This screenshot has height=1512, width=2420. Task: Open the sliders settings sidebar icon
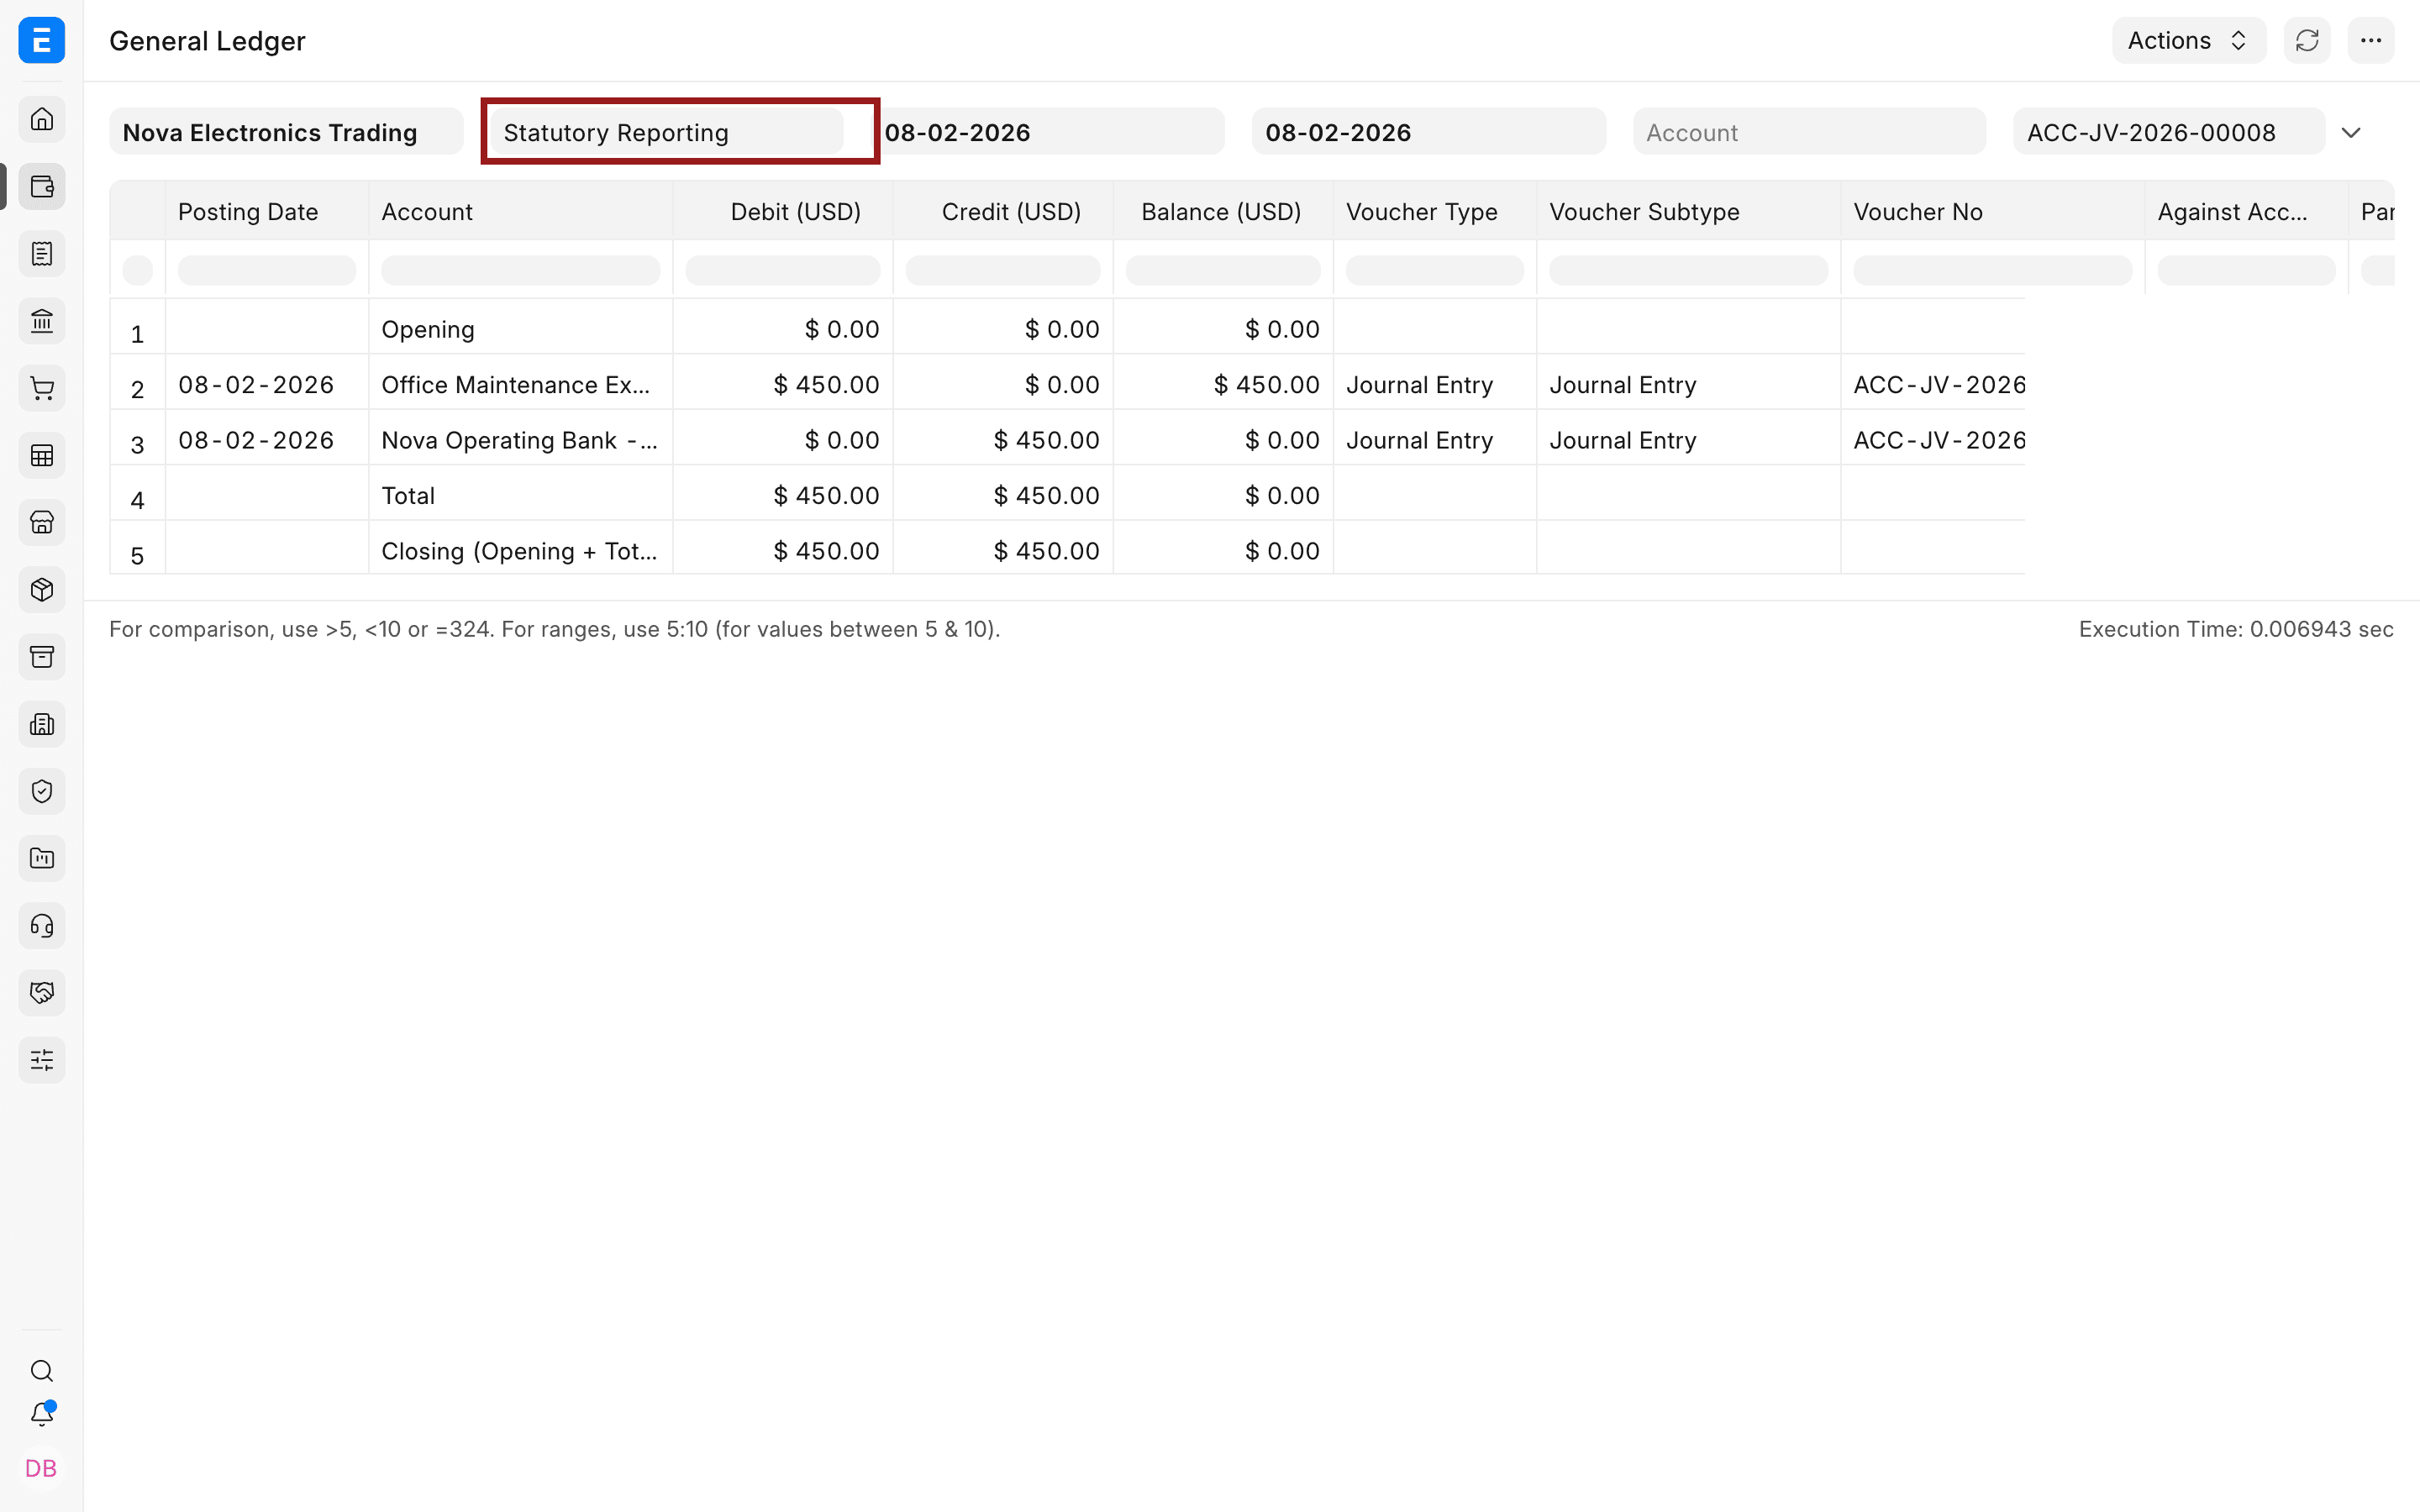[42, 1060]
